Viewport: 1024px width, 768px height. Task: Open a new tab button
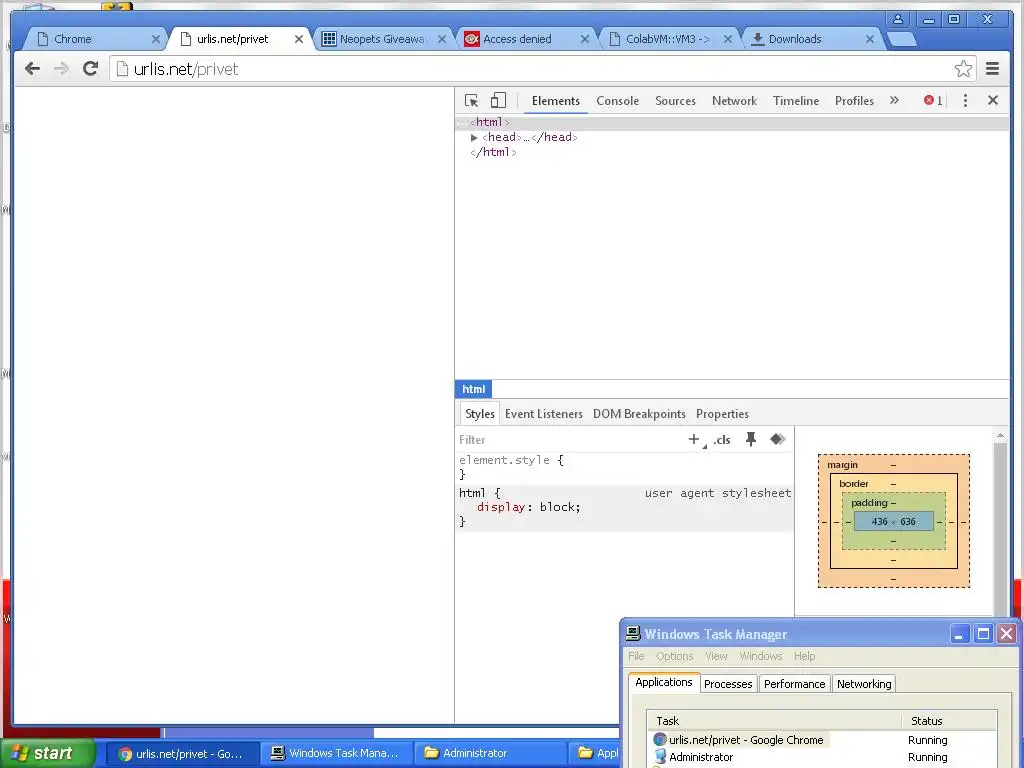pyautogui.click(x=902, y=40)
